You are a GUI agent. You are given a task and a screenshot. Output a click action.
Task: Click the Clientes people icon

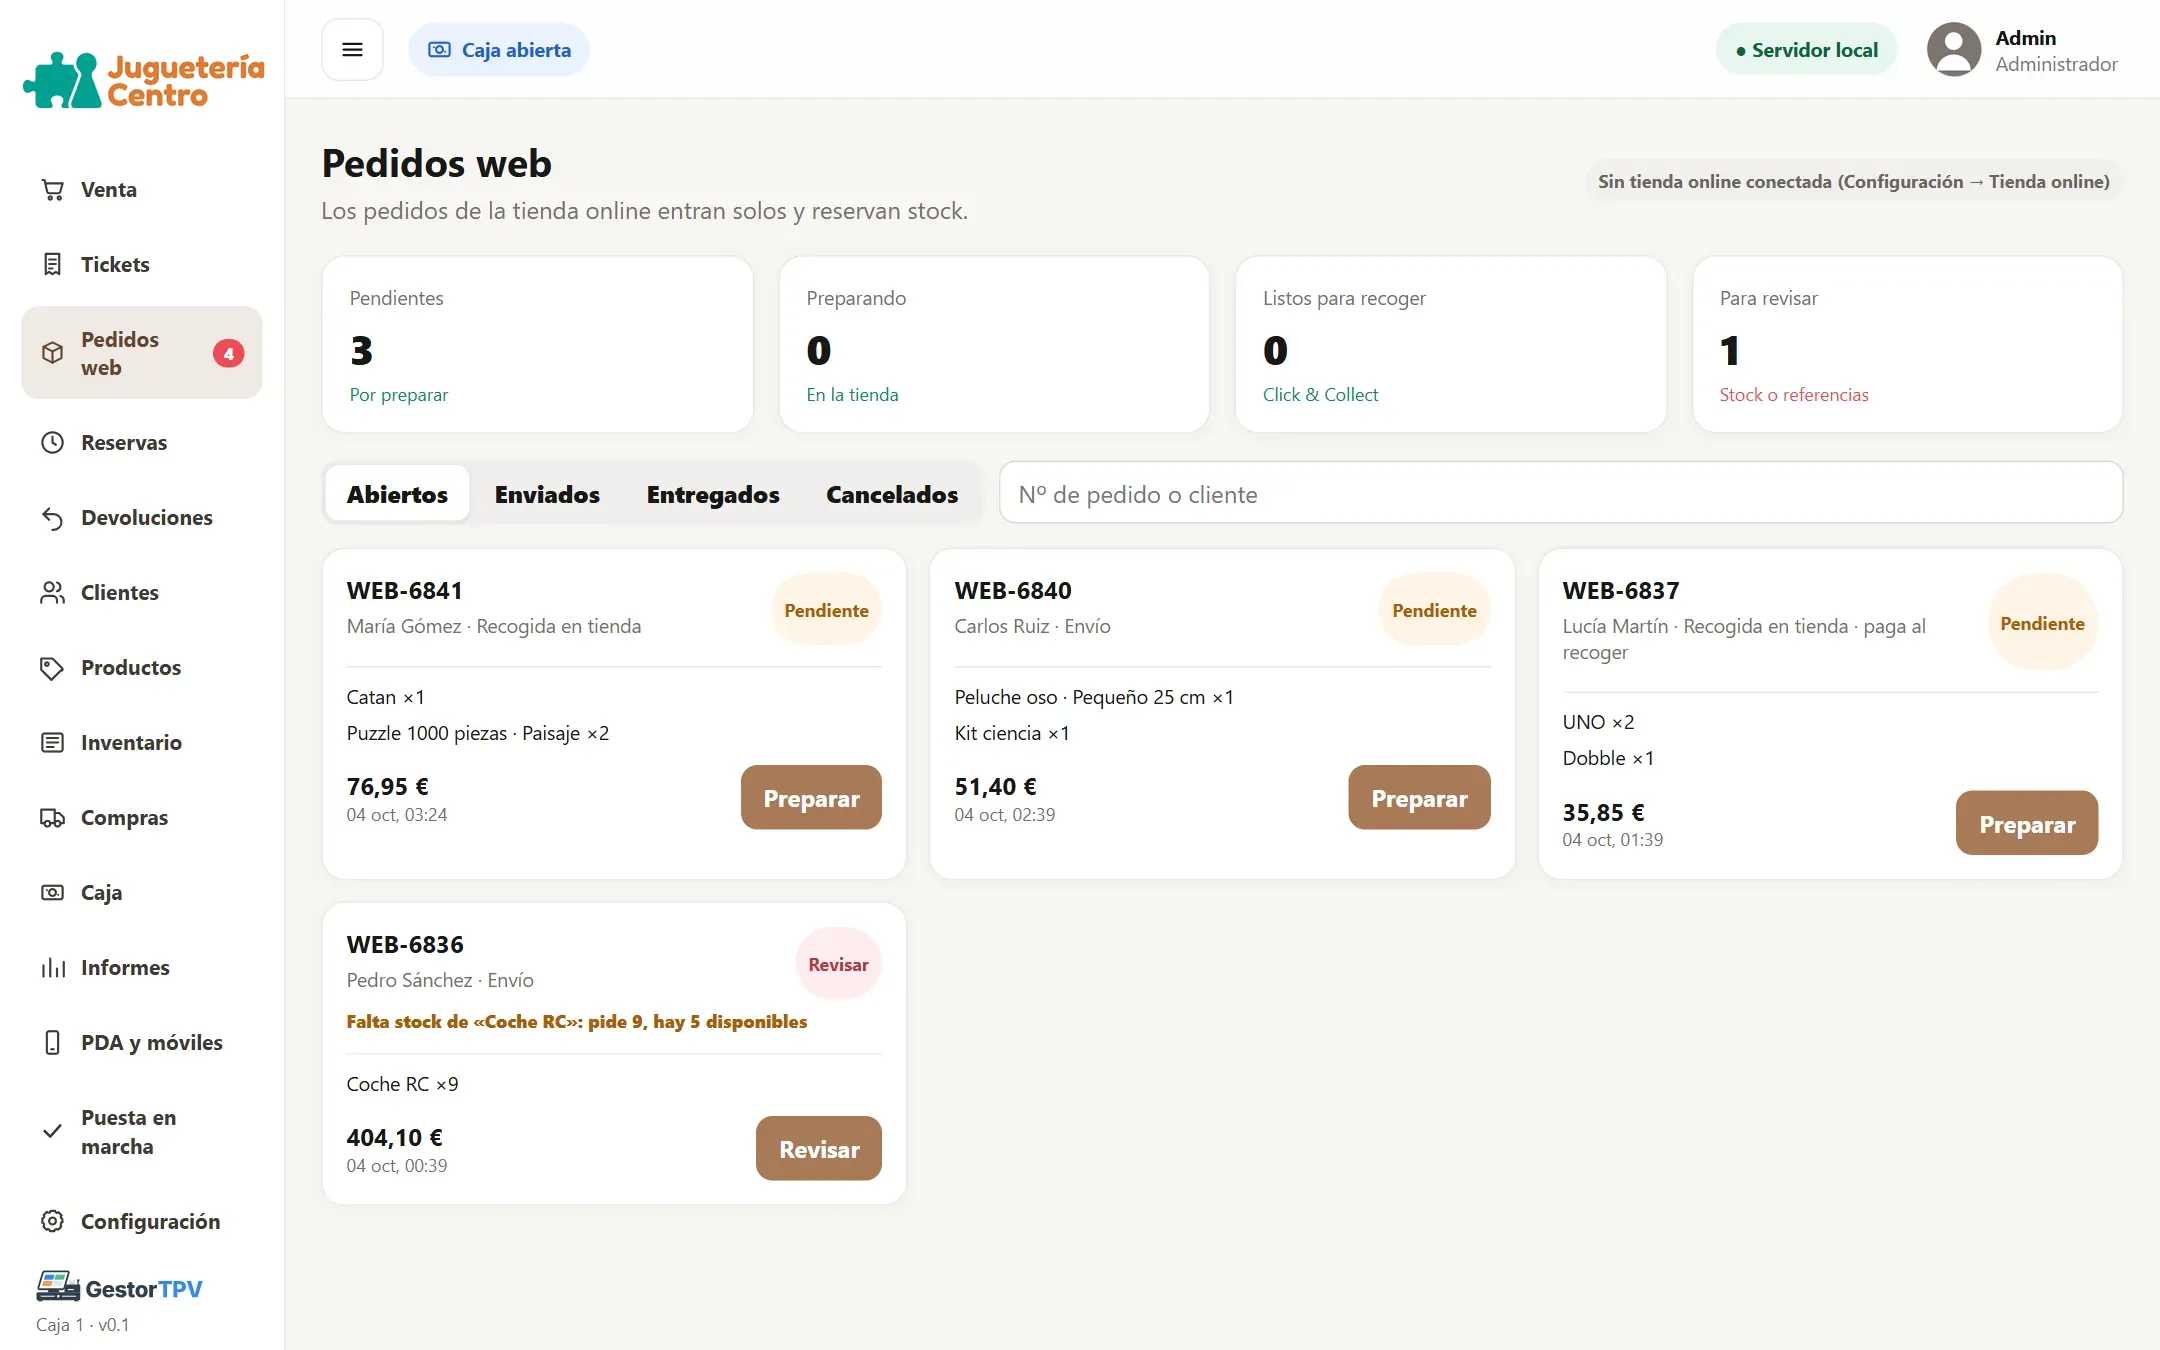pos(53,593)
